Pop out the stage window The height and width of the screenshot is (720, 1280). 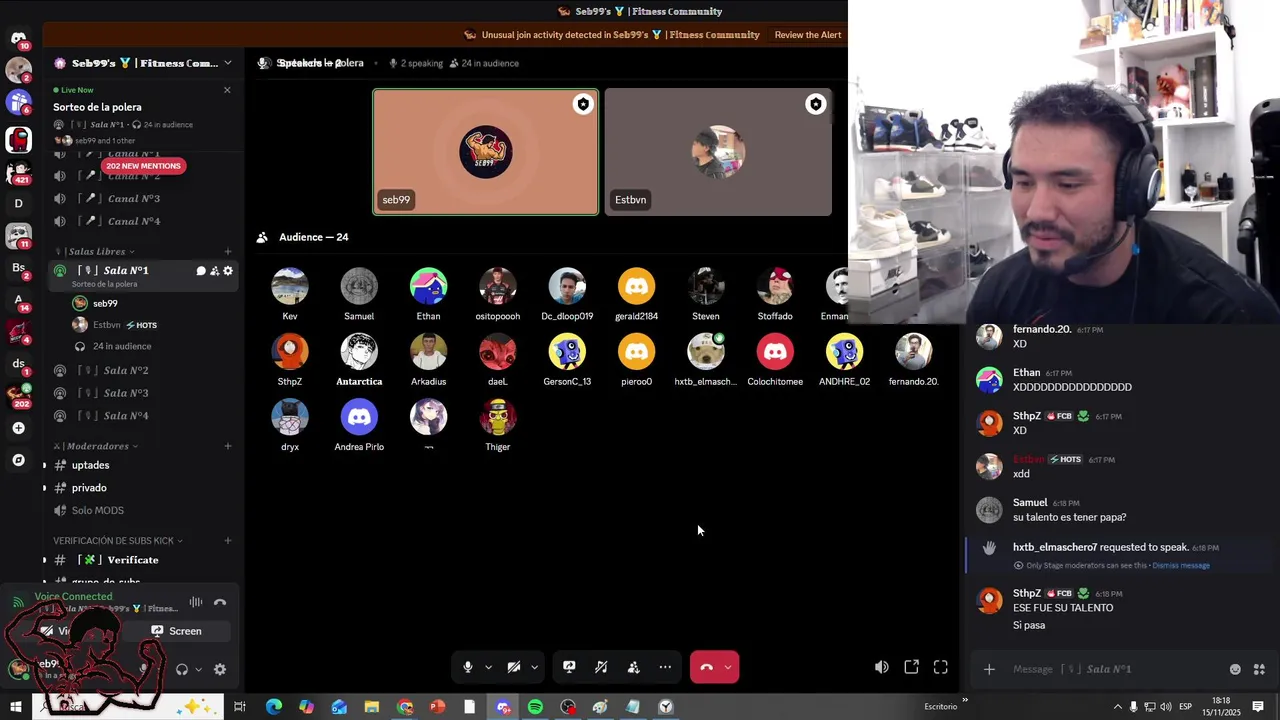(911, 667)
